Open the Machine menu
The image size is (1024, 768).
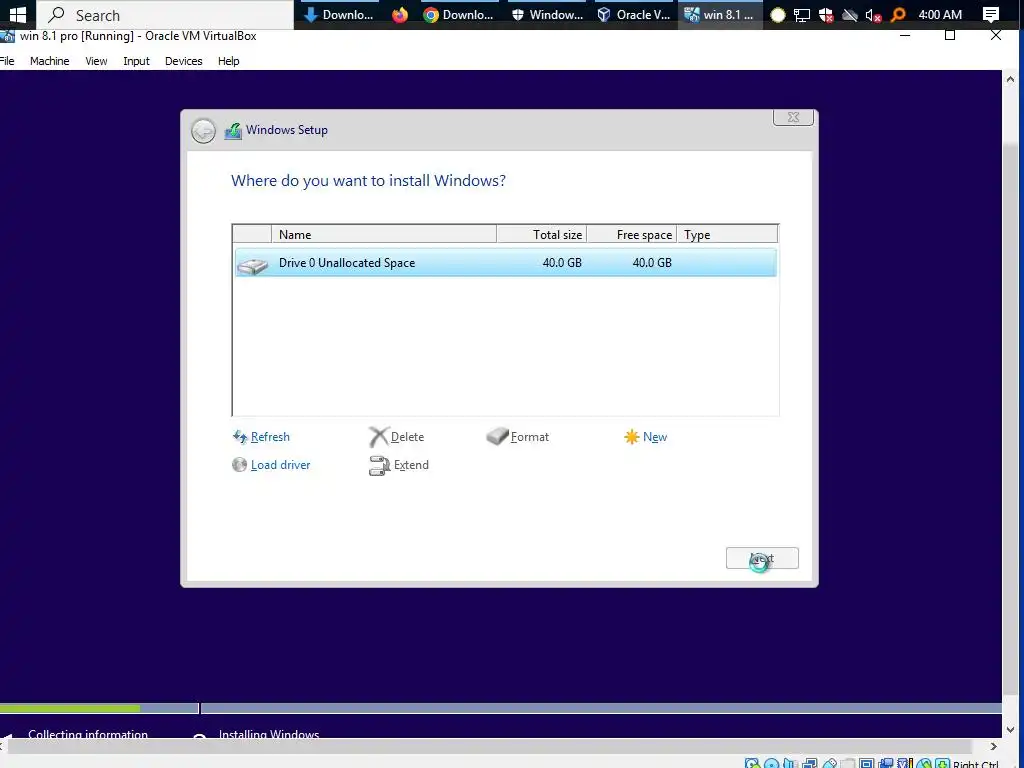pos(50,61)
